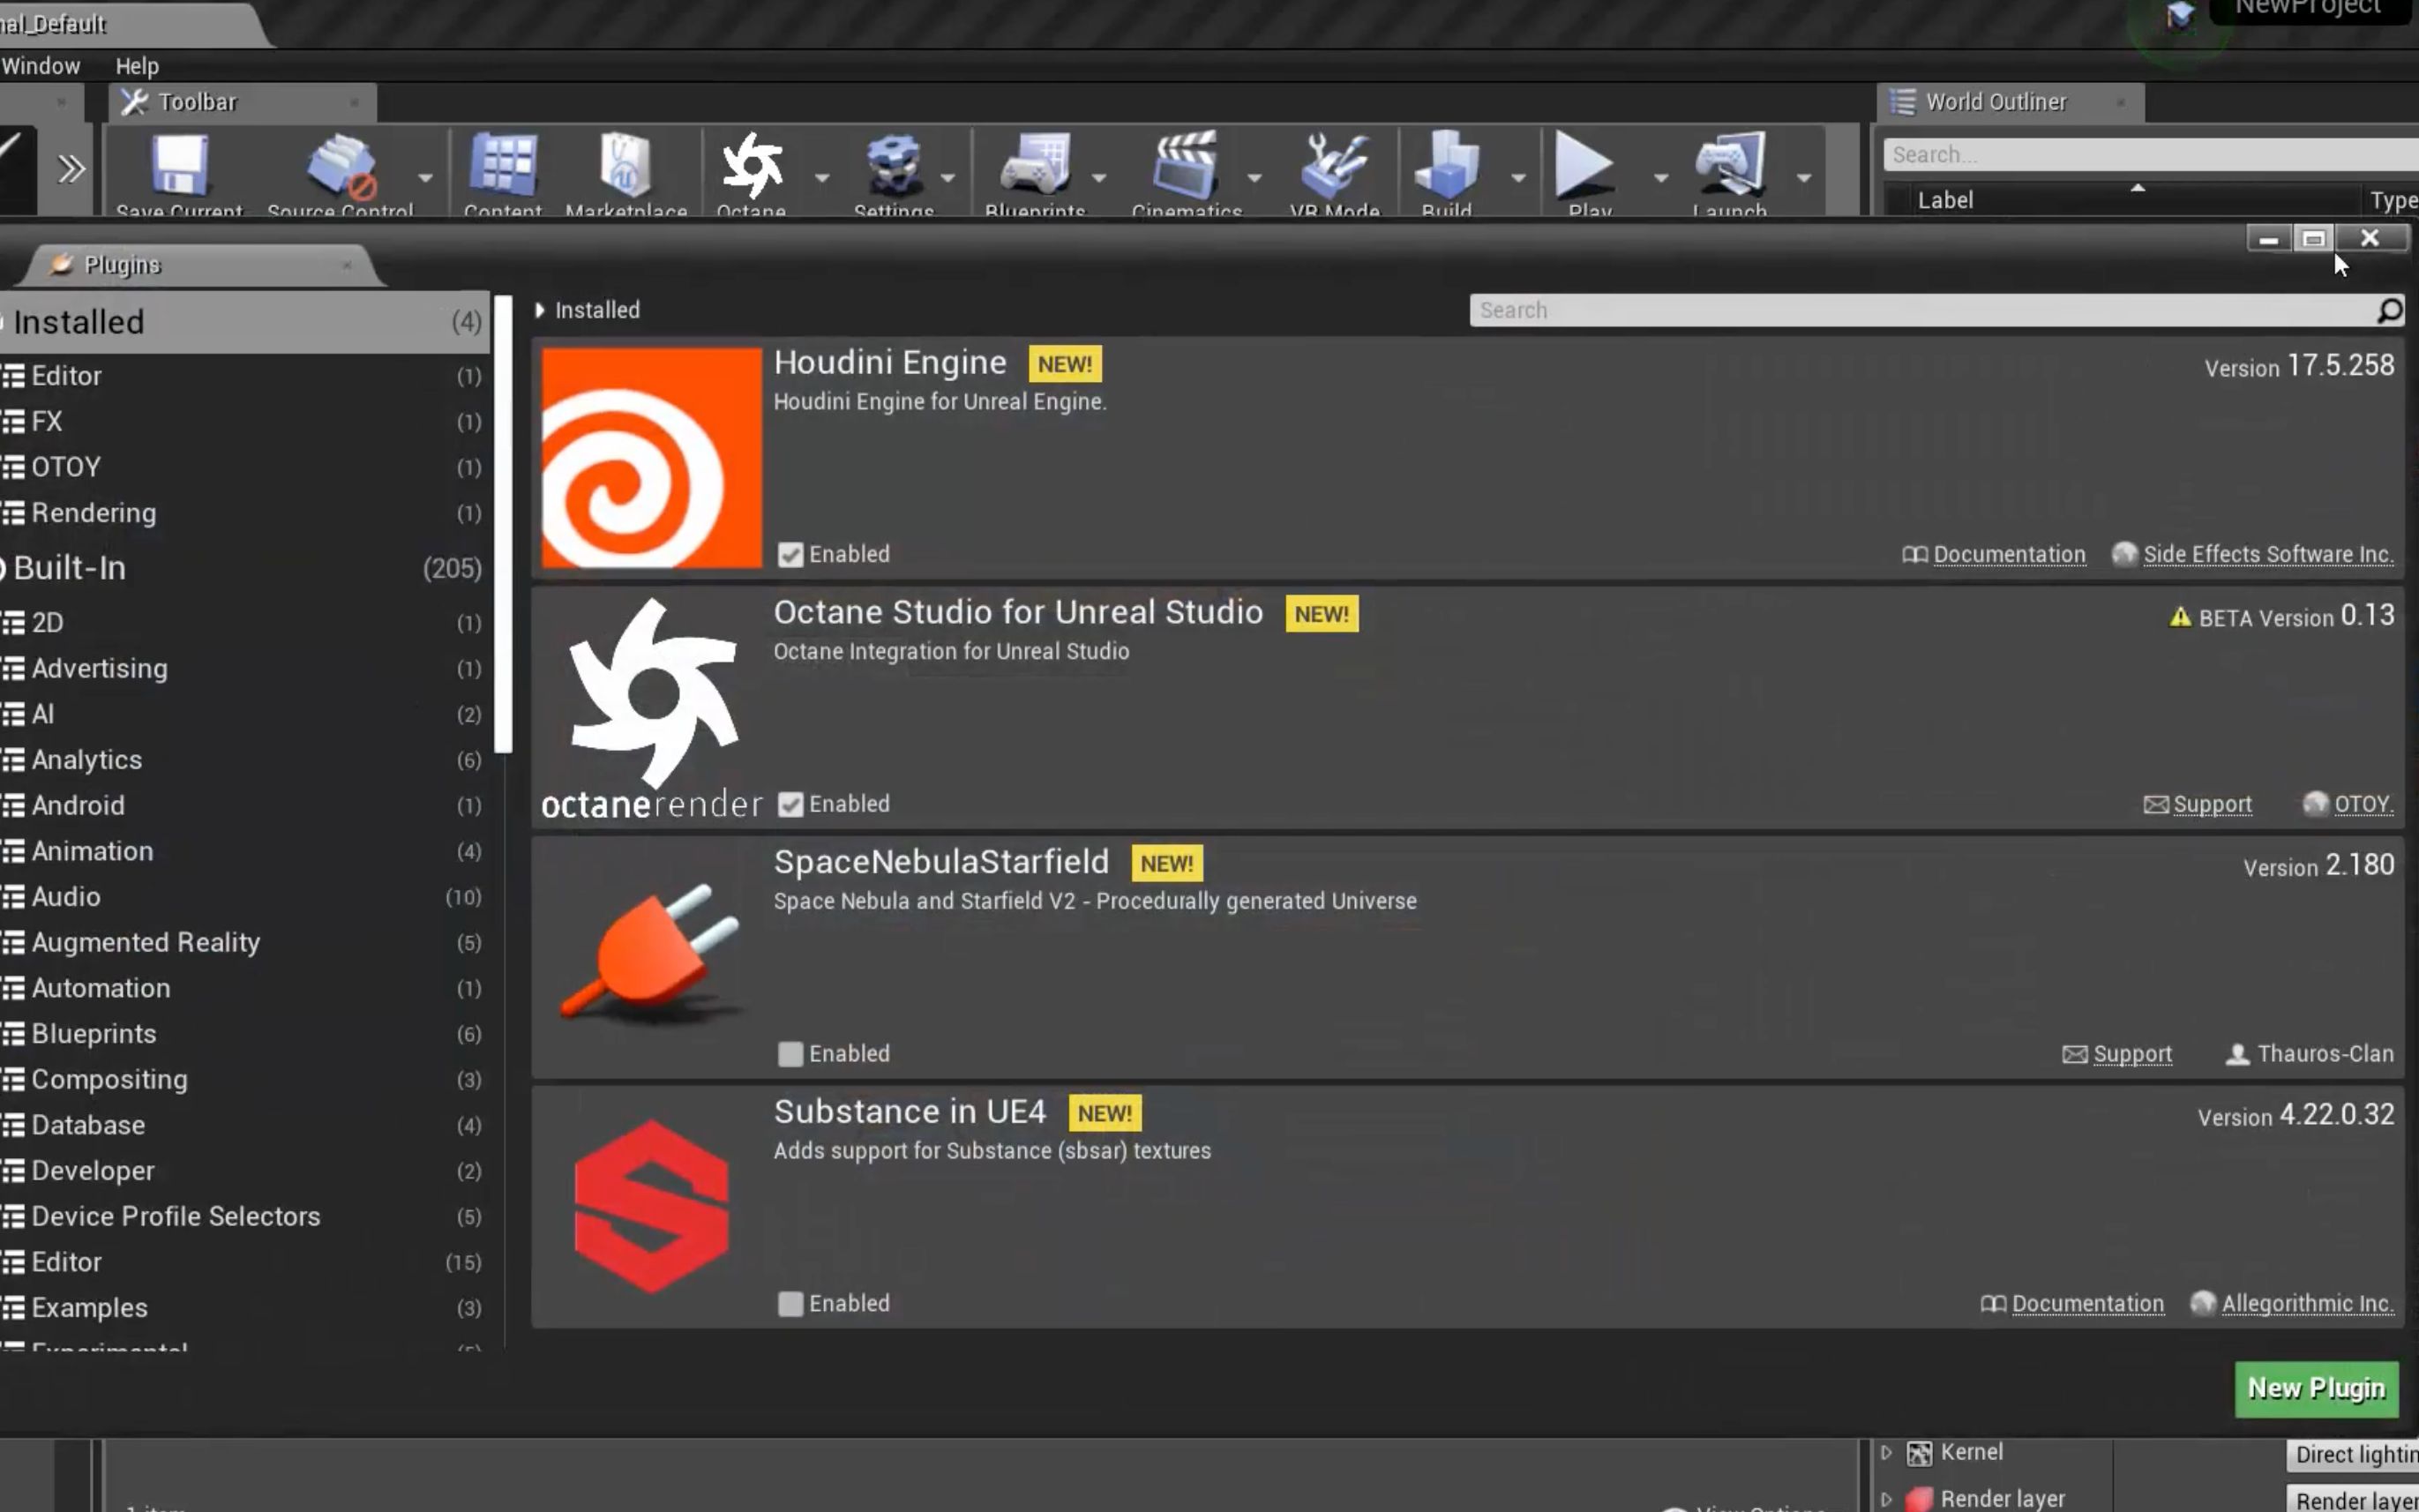Open the Play options dropdown arrow
Screen dimensions: 2419x1512
1661,178
